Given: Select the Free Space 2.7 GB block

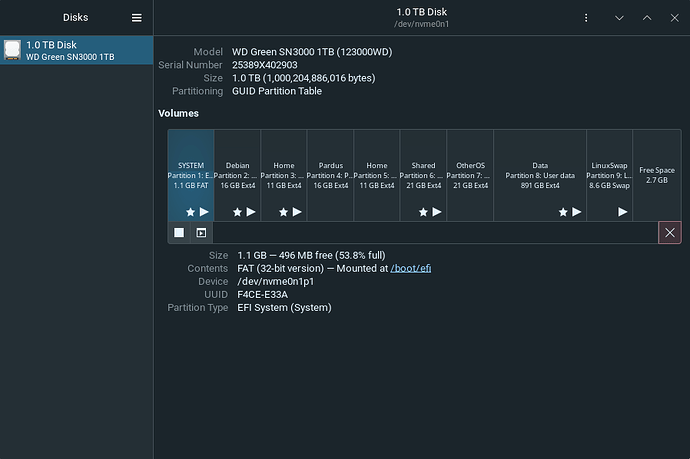Looking at the screenshot, I should pyautogui.click(x=657, y=175).
